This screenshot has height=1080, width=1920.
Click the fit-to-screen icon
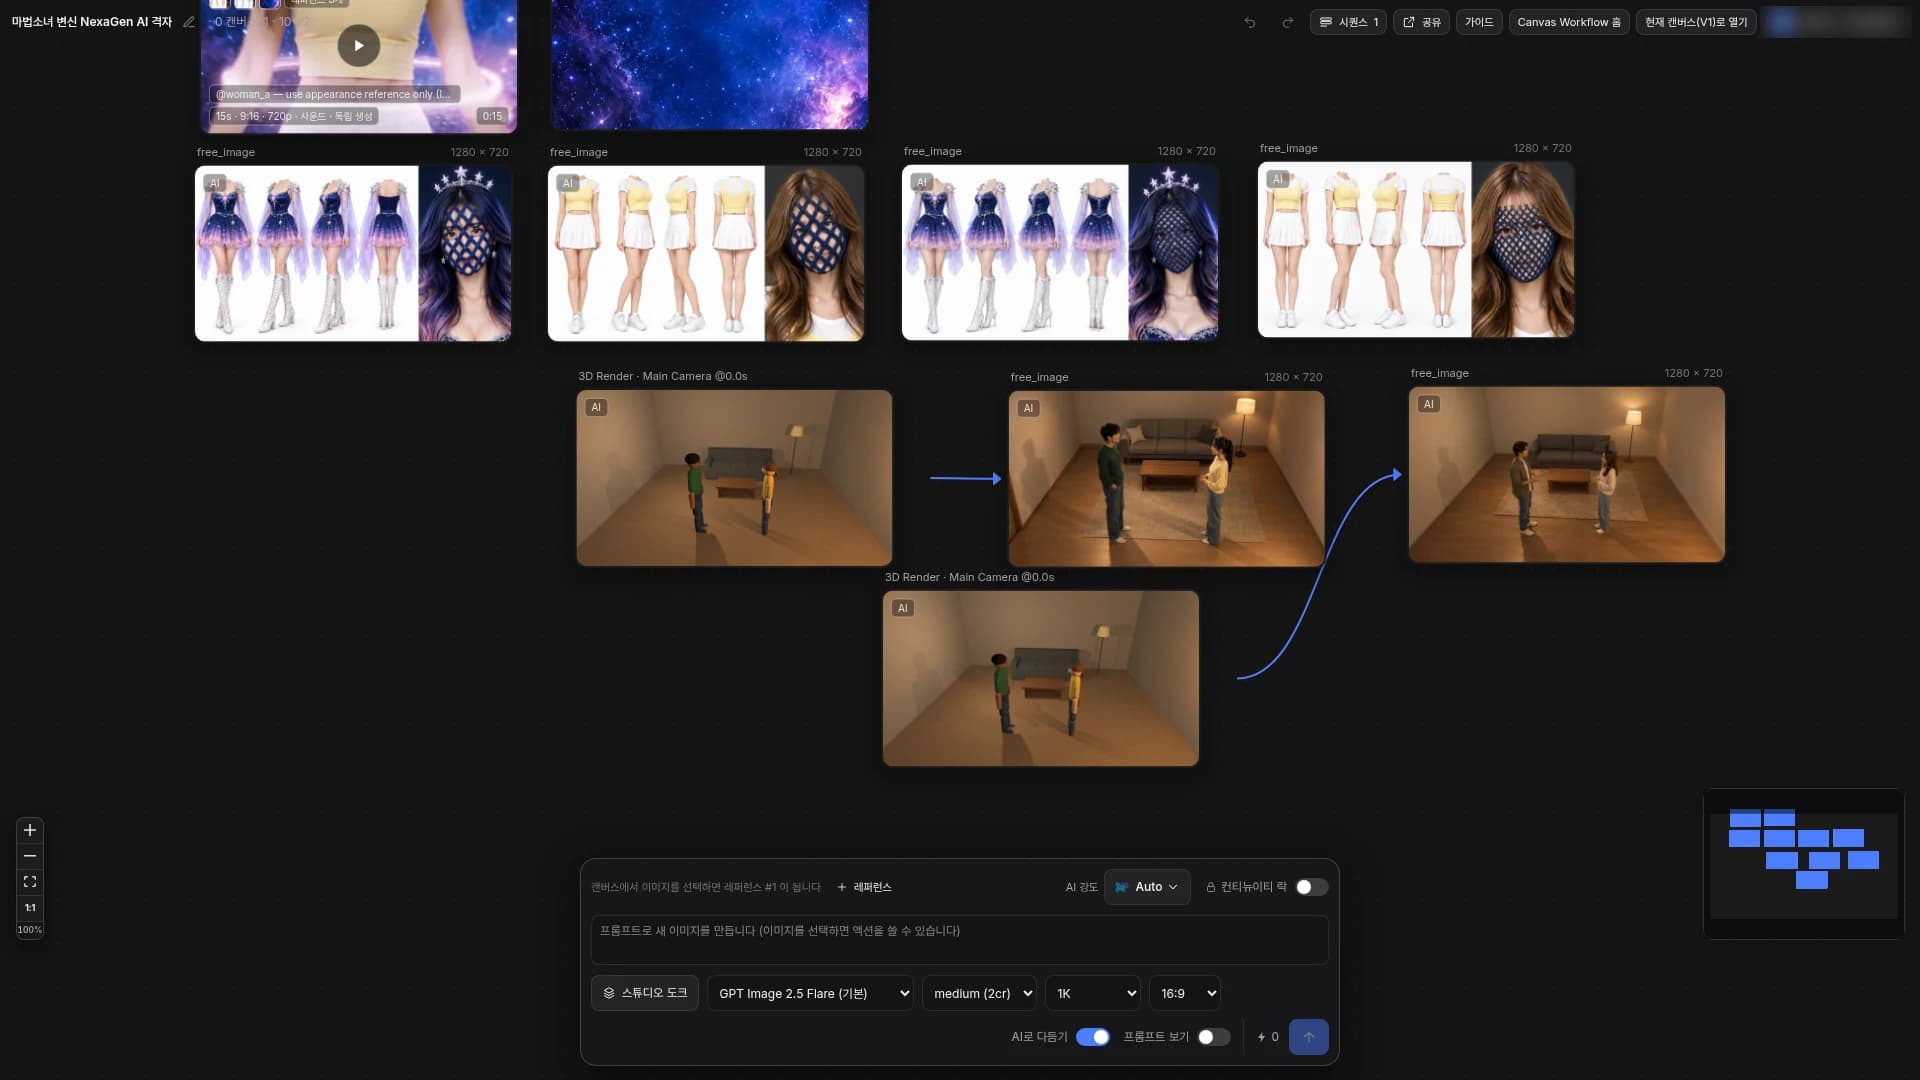point(30,882)
